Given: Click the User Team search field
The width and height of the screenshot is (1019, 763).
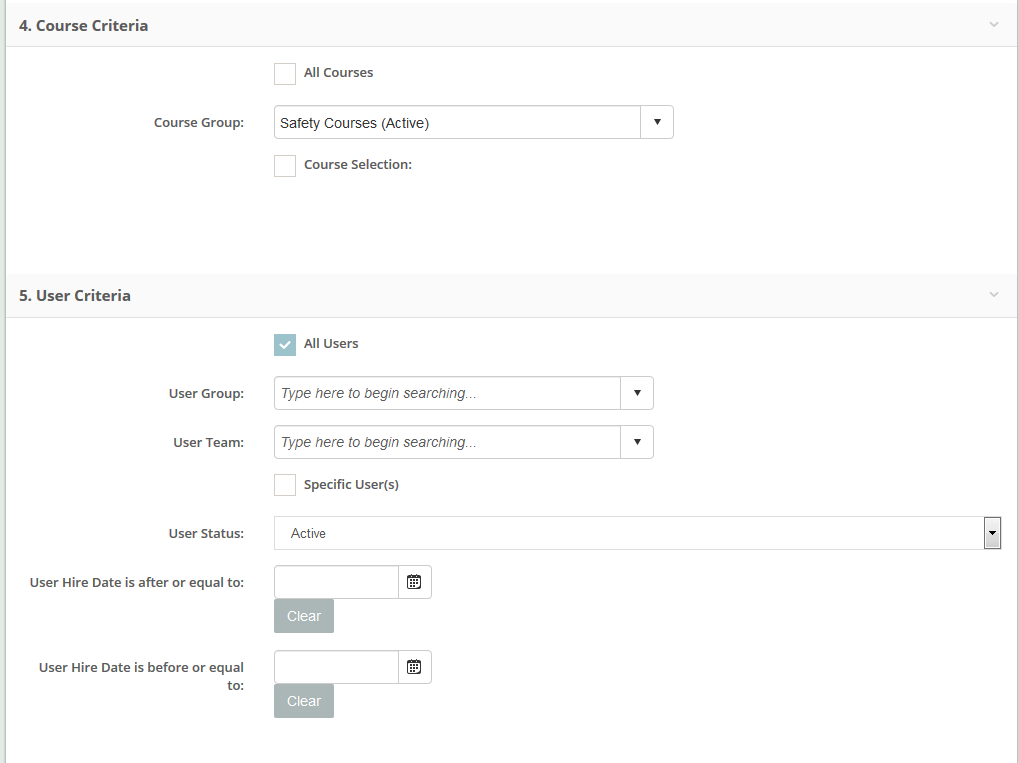Looking at the screenshot, I should (x=447, y=442).
